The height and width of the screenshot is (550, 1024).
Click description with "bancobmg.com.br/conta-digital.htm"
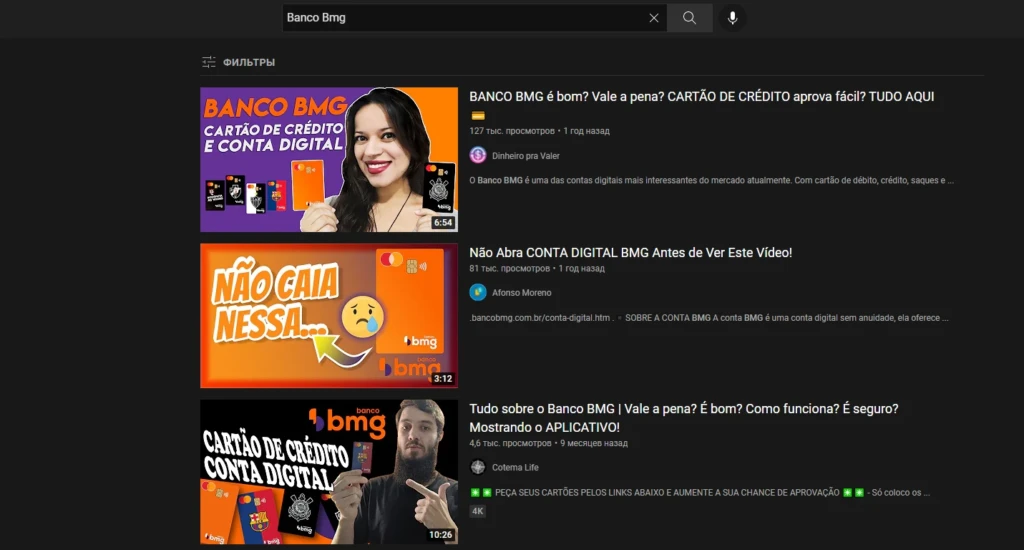click(x=709, y=318)
